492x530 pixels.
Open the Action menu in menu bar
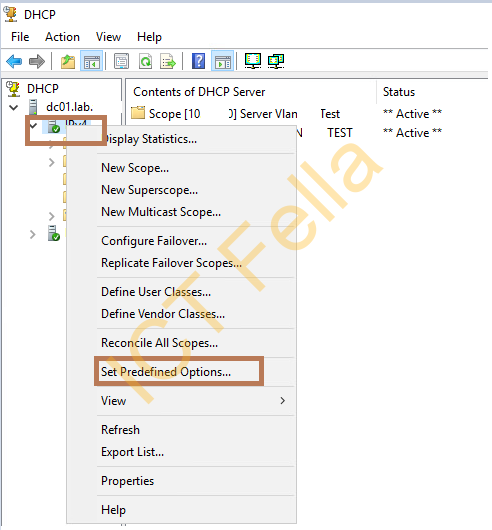click(63, 37)
